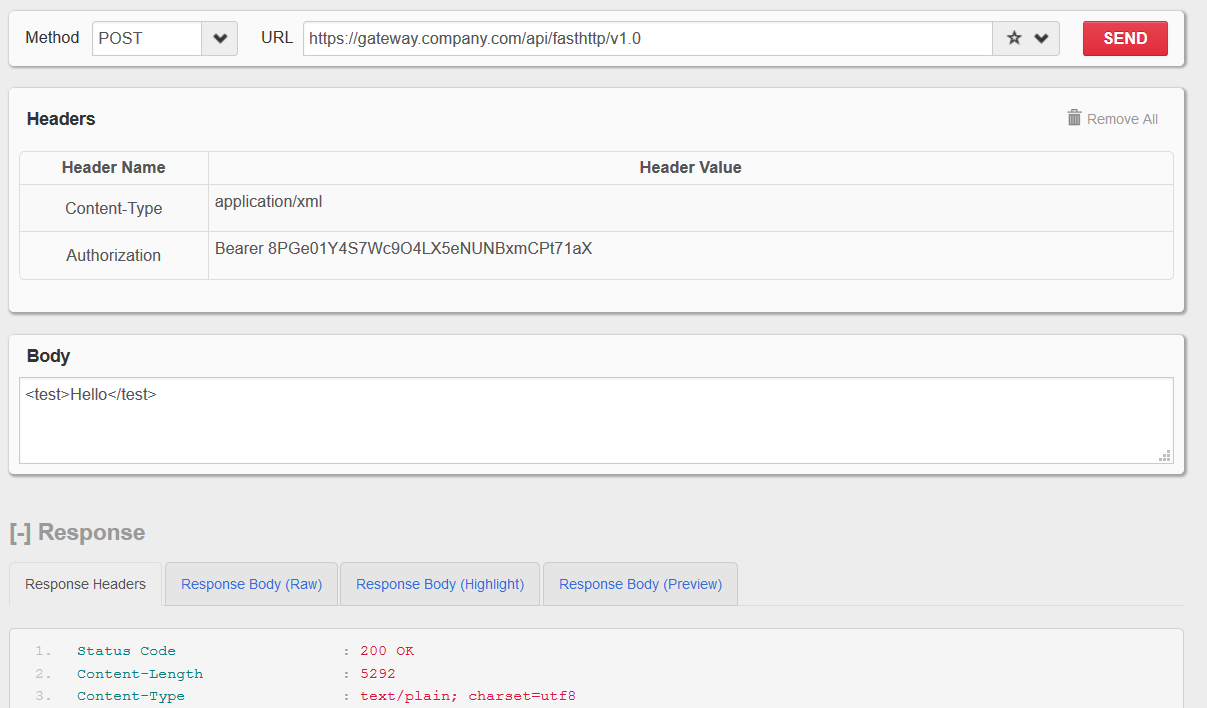Click the Header Value column heading
The image size is (1207, 708).
coord(690,167)
